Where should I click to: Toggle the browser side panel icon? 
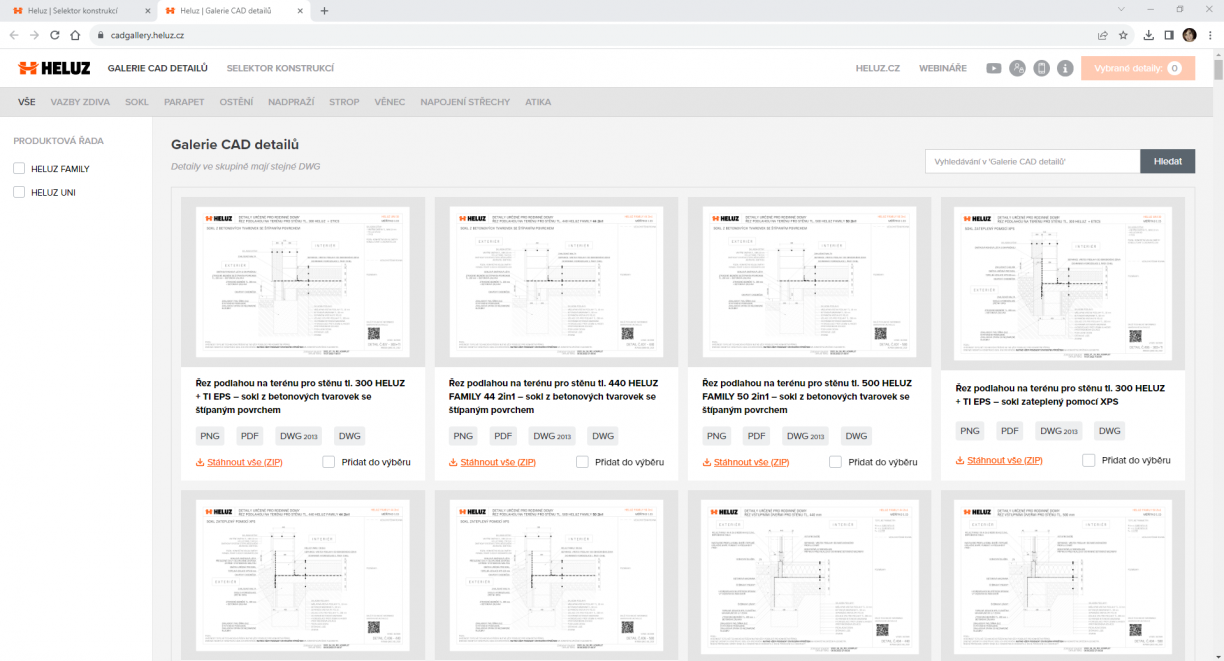point(1169,35)
